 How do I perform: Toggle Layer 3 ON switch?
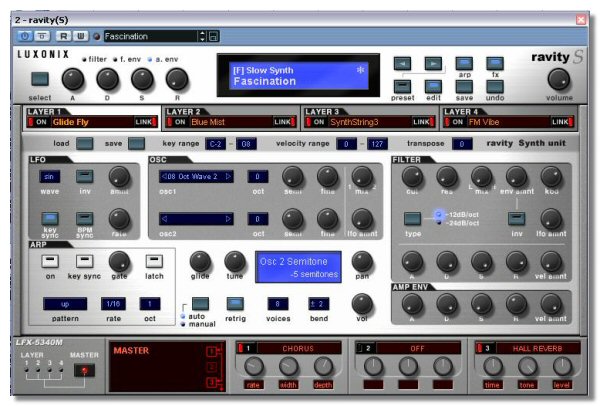coord(316,122)
